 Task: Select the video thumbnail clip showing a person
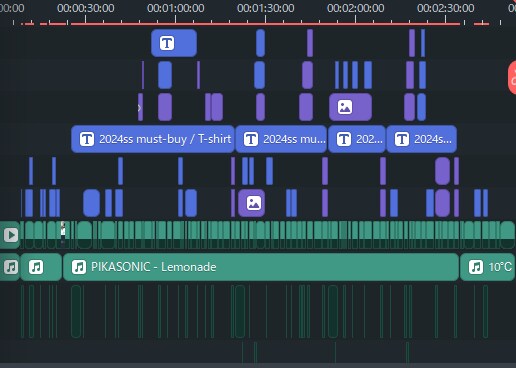tap(63, 235)
